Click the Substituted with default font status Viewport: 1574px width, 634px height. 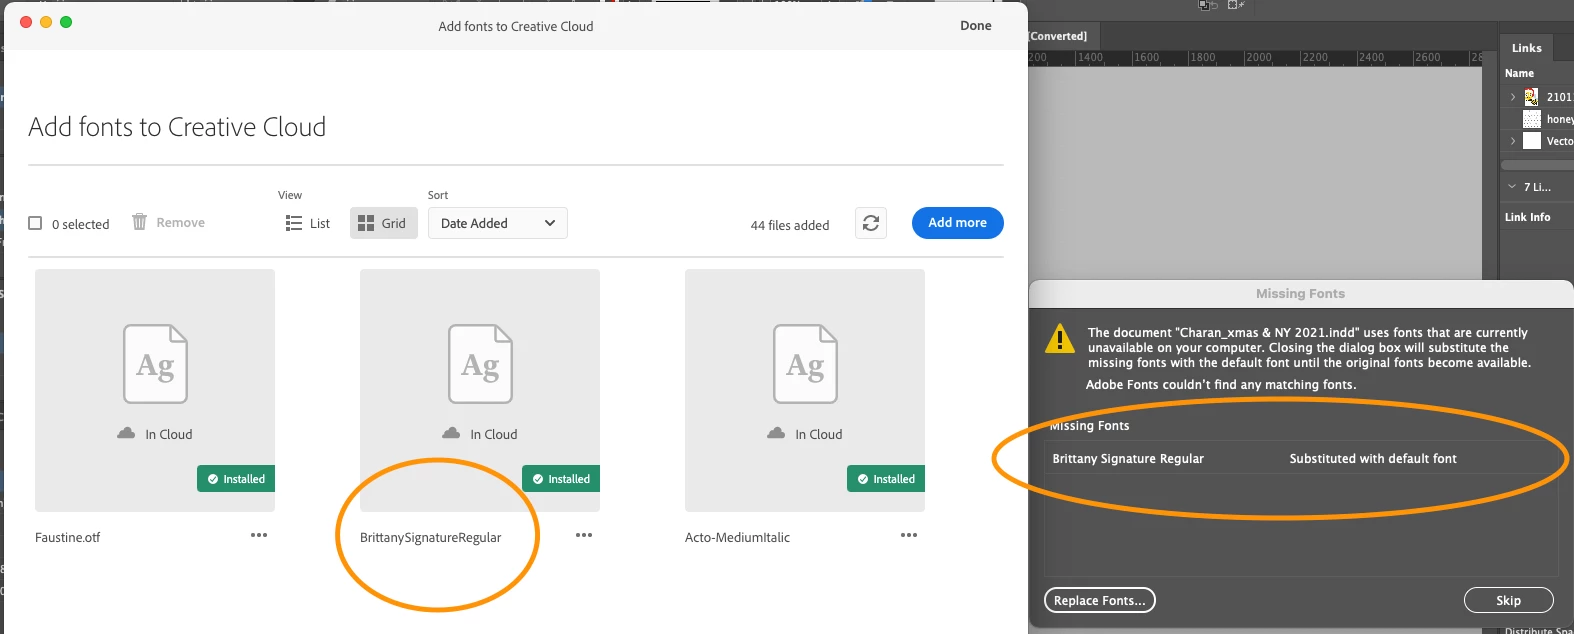coord(1373,458)
